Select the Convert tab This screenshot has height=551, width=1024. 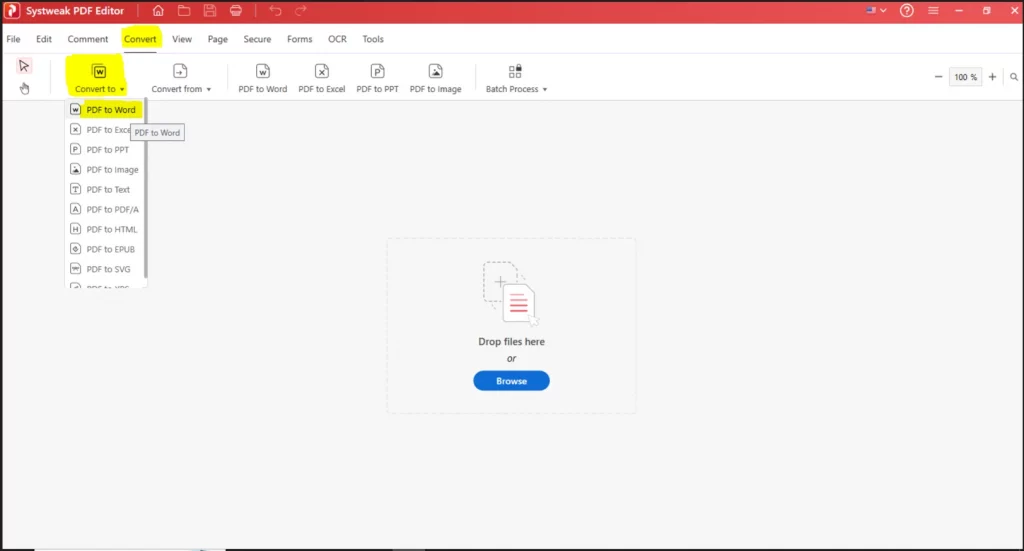point(140,39)
